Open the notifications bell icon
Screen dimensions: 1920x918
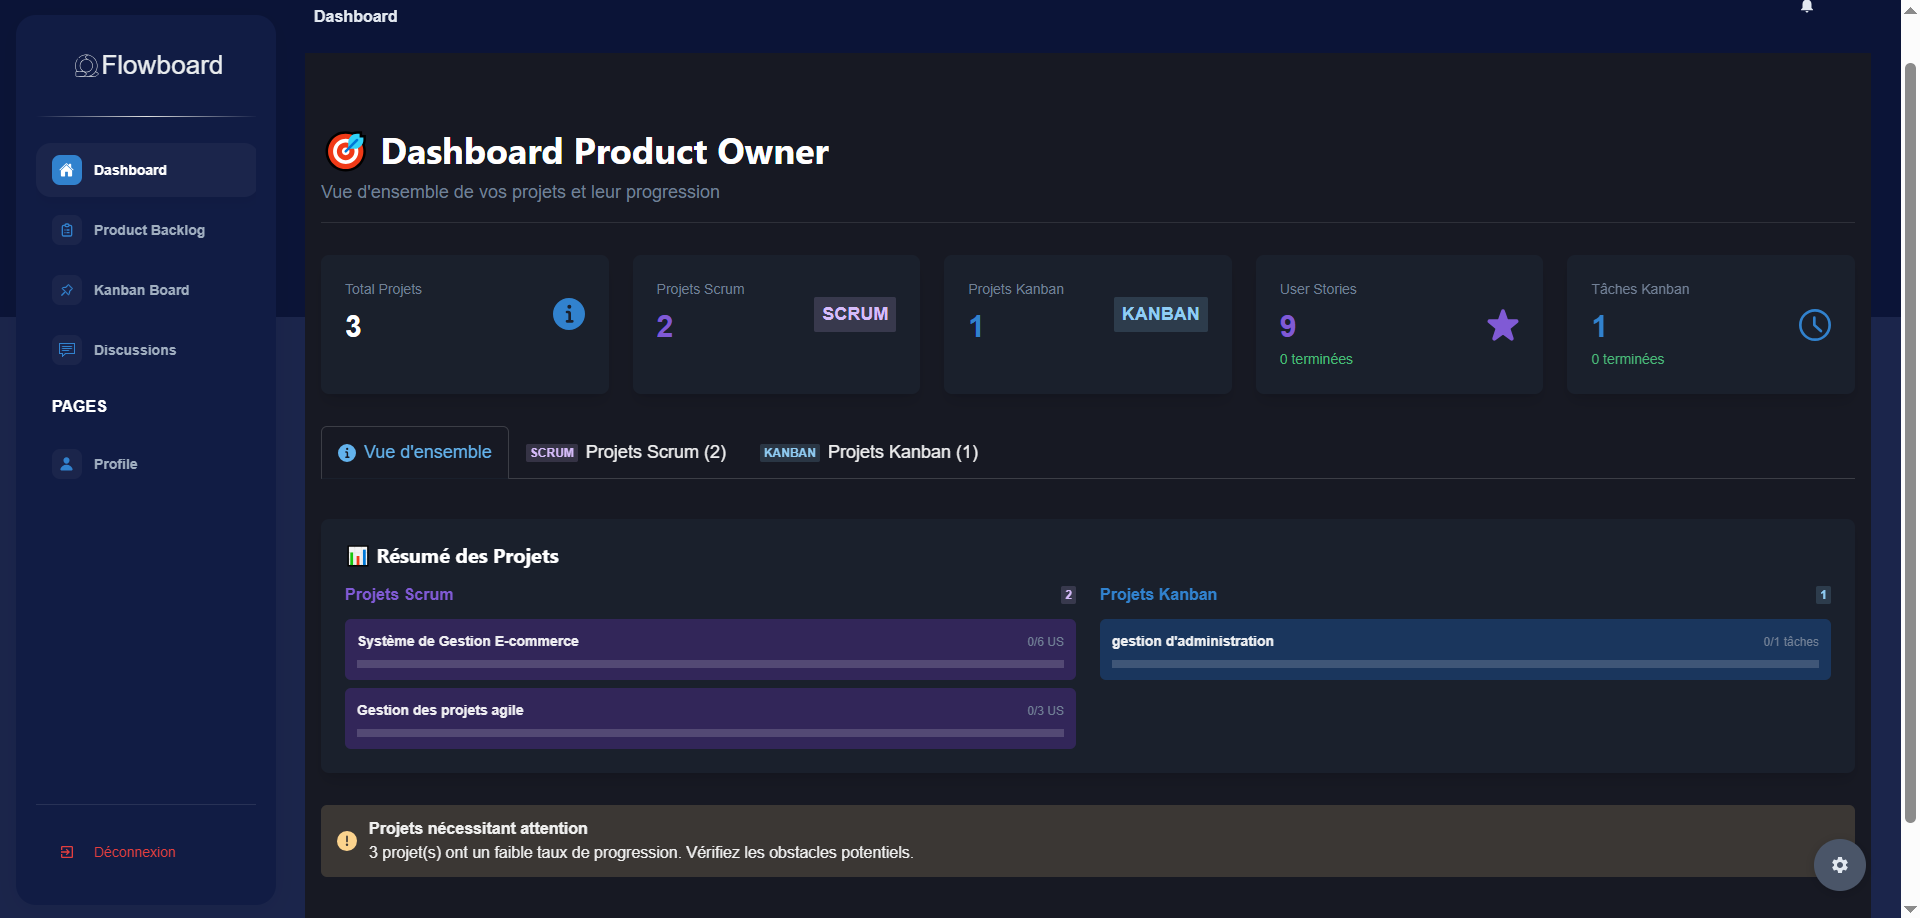click(x=1807, y=6)
